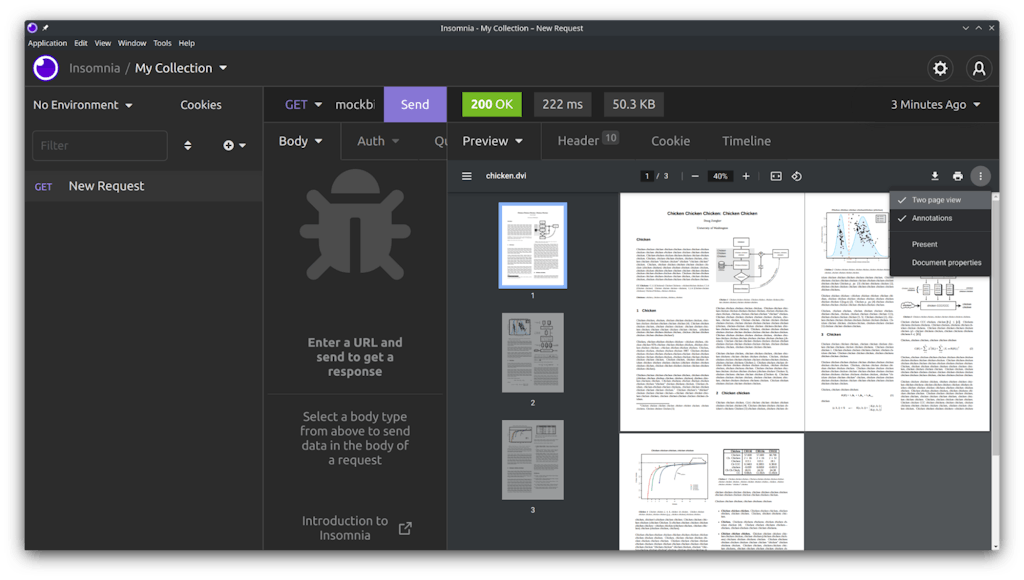Screen dimensions: 1024x580
Task: Open Insomnia settings gear icon
Action: [939, 68]
